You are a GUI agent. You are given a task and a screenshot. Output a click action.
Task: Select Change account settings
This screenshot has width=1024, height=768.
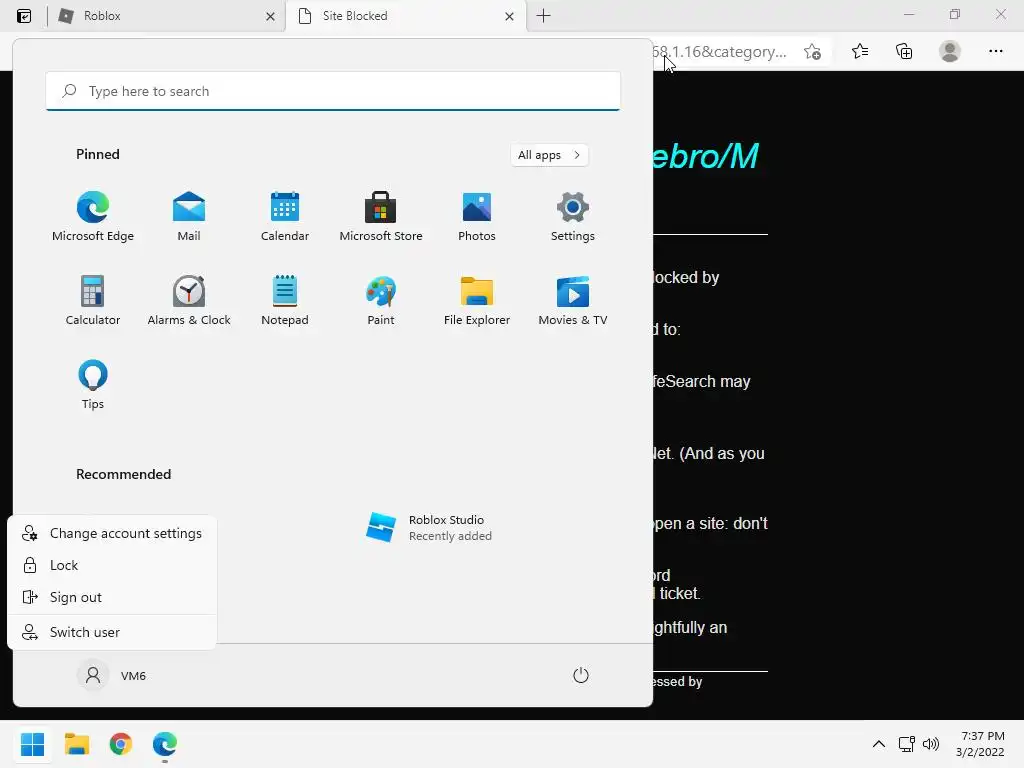112,534
